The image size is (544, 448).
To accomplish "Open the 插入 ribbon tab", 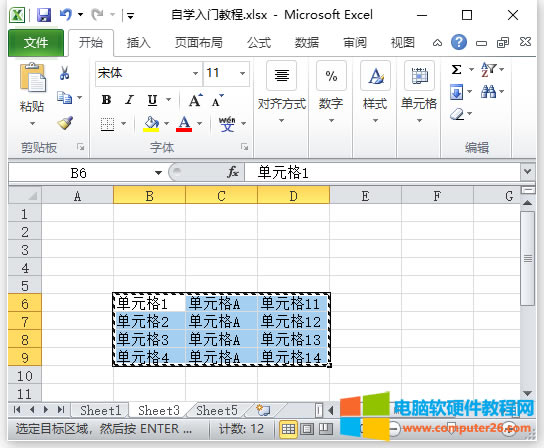I will 138,43.
